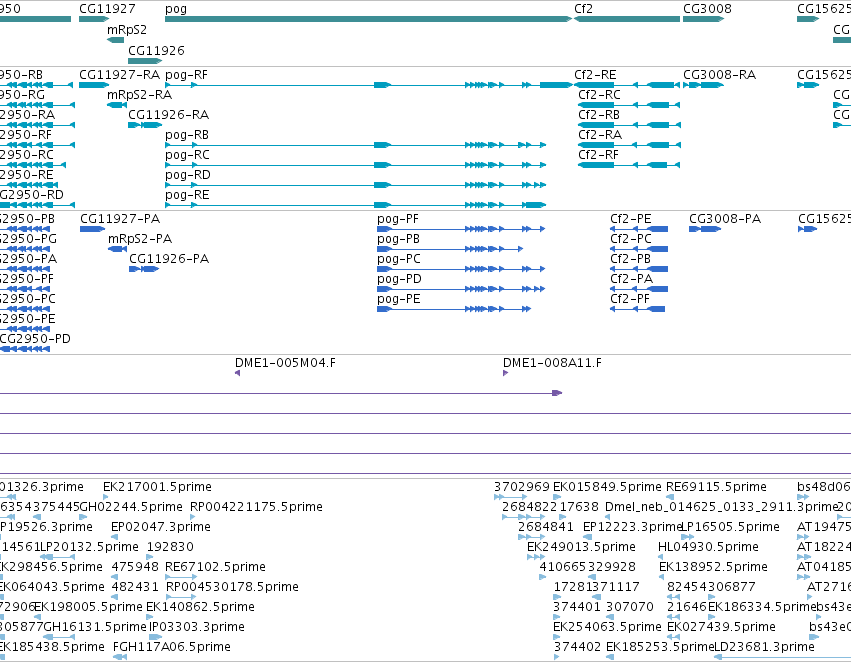Viewport: 851px width, 662px height.
Task: Click EST RP004221175.5prime
Action: pos(256,507)
